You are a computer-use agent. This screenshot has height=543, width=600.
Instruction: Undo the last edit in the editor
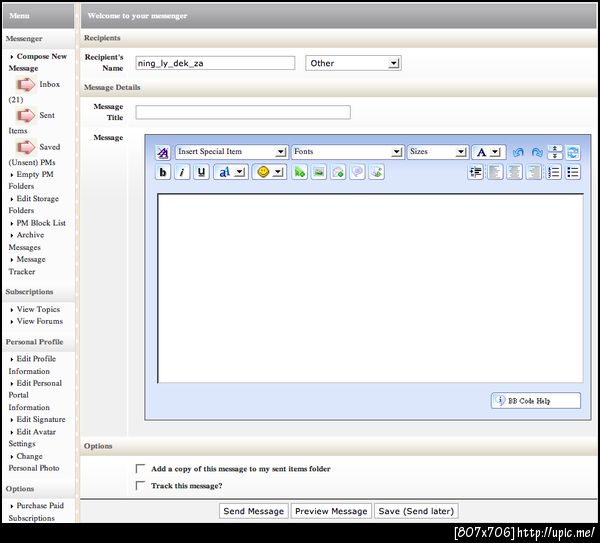pos(518,152)
